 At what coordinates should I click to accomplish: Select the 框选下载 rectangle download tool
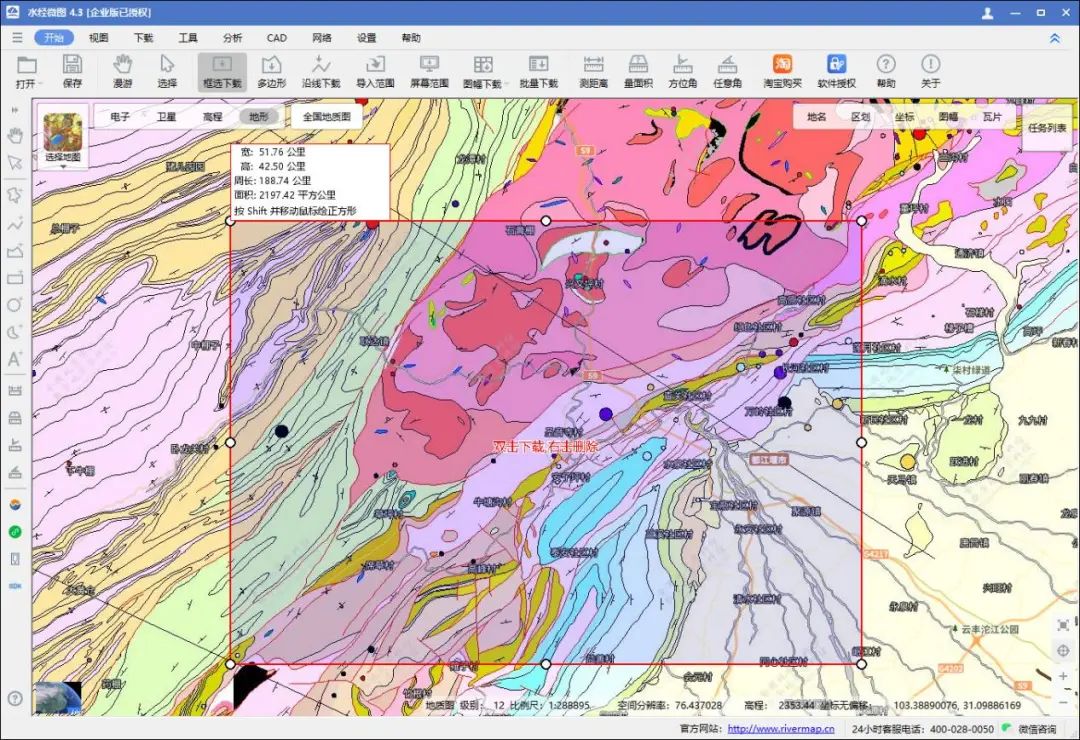[222, 72]
